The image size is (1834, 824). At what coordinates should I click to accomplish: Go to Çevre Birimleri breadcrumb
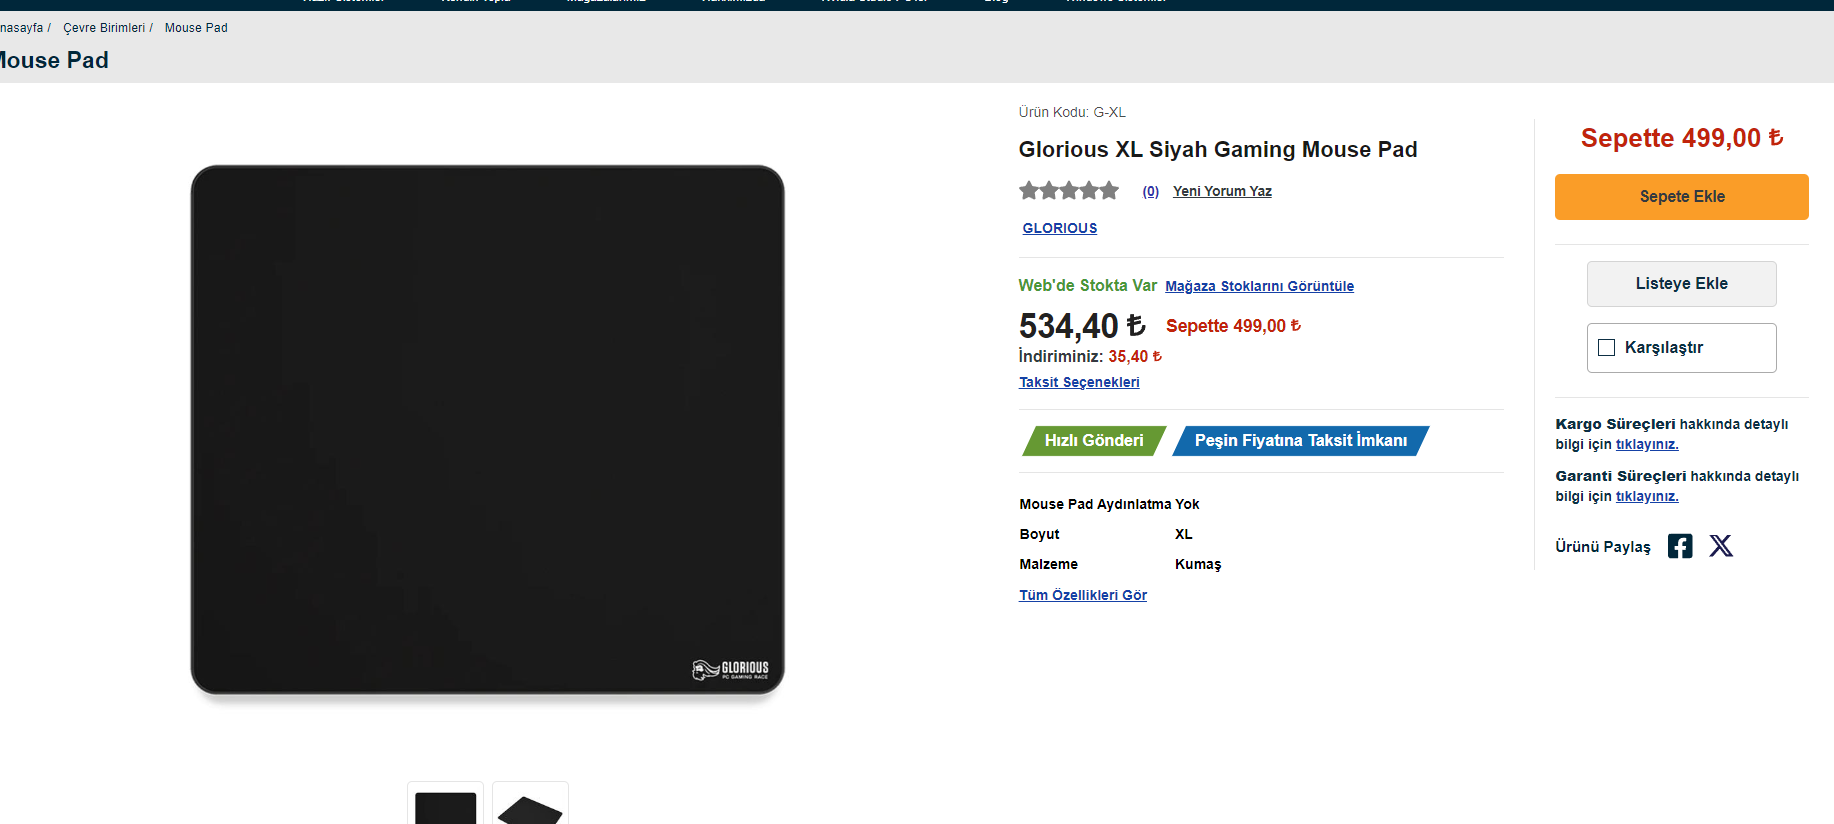(x=104, y=28)
